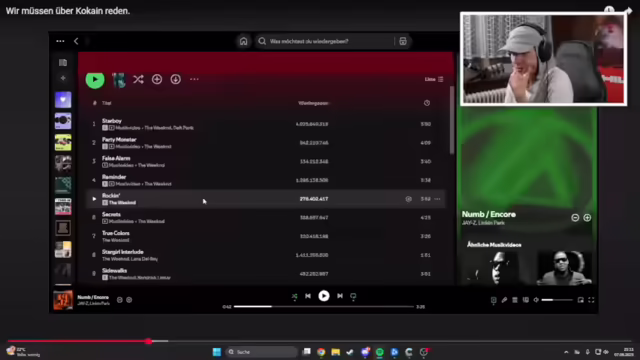Remove Numb / Encore with minus circle
Image resolution: width=640 pixels, height=360 pixels.
click(575, 218)
